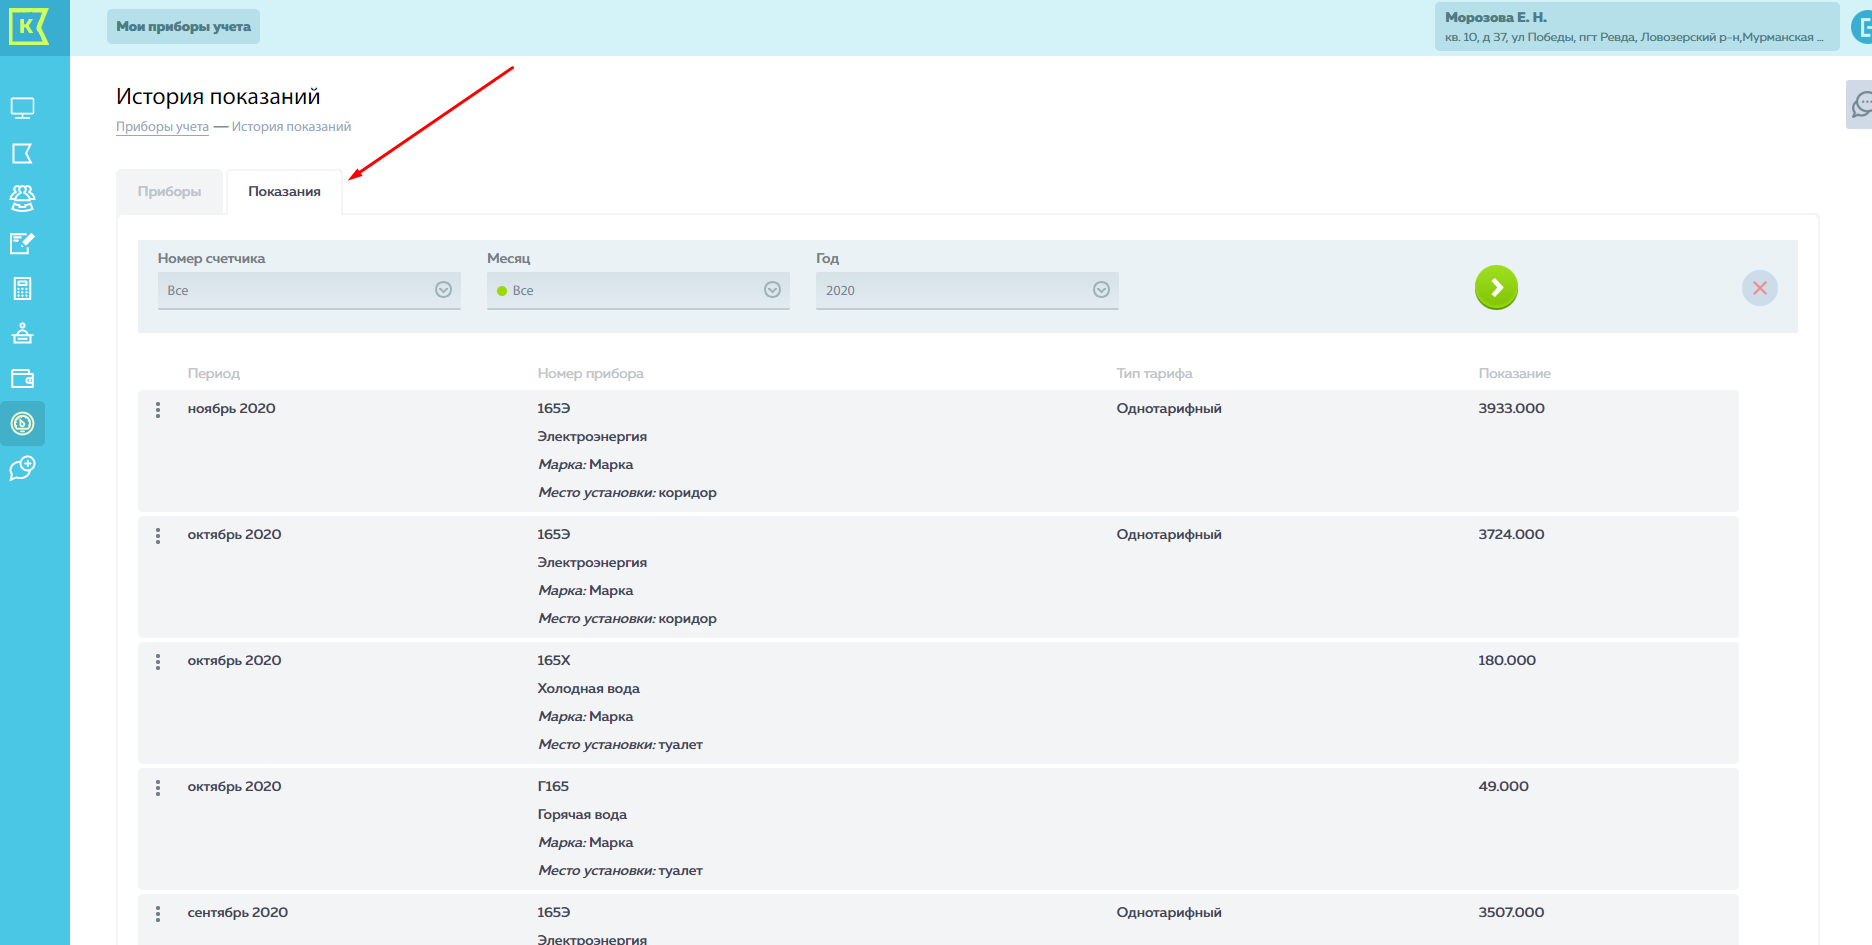Click the green arrow apply filter button
Viewport: 1872px width, 945px height.
pos(1496,288)
